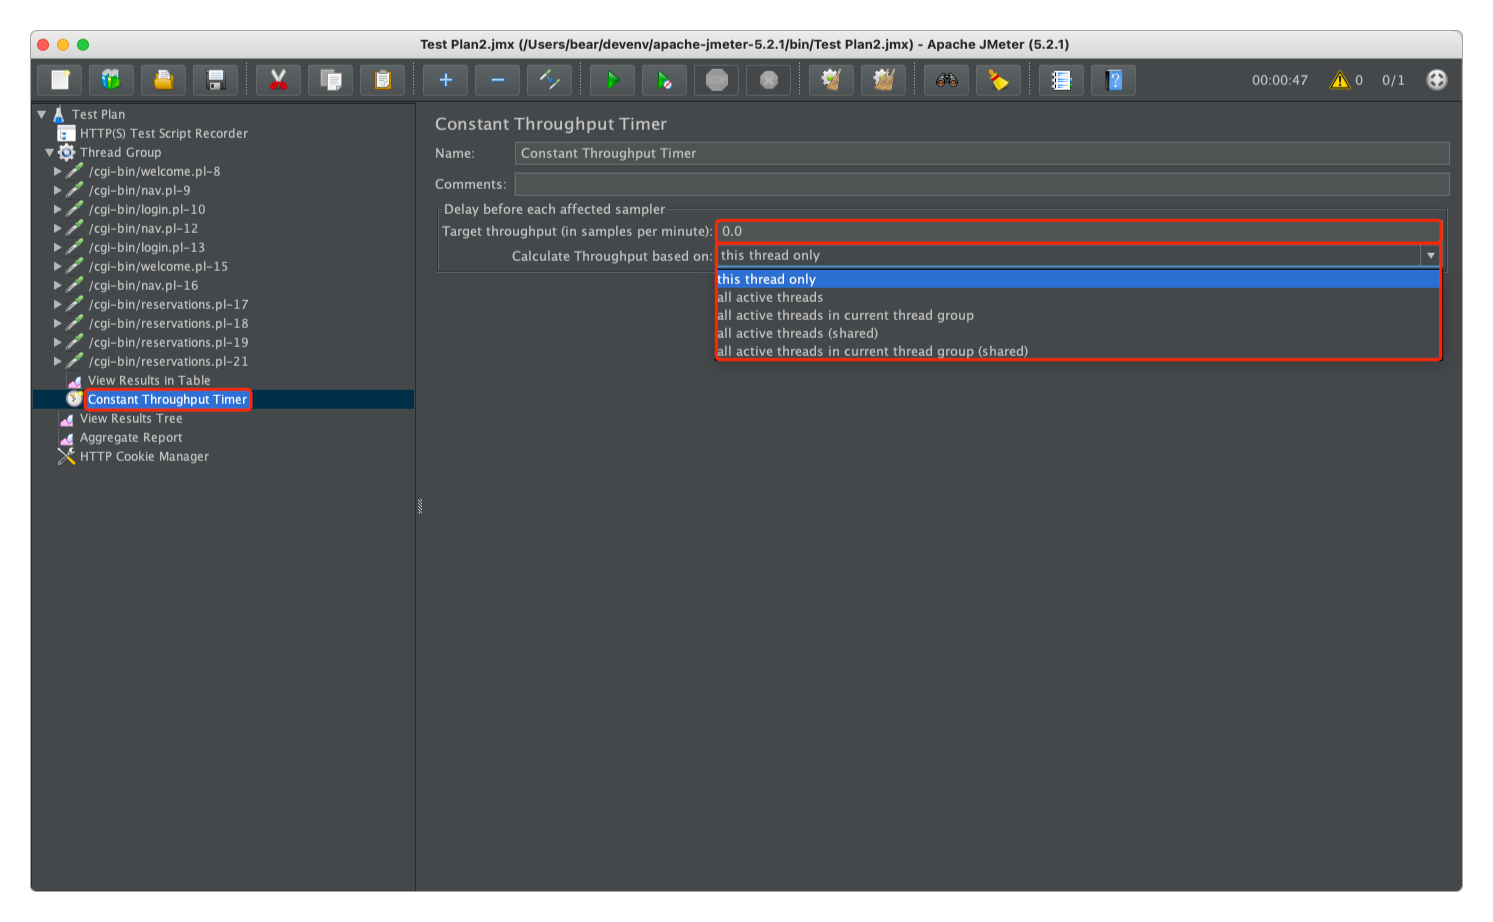Choose 'all active threads in current thread group'
Viewport: 1493px width, 922px height.
pos(1078,315)
